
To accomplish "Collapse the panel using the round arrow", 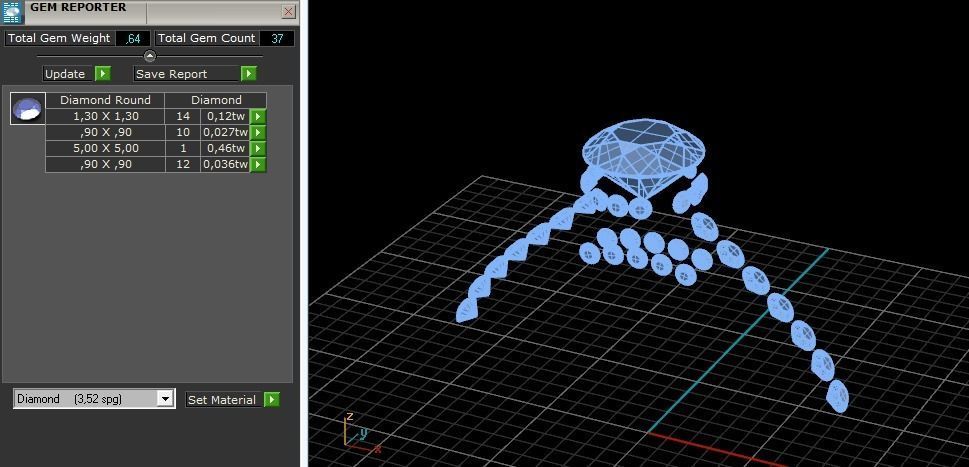I will (x=150, y=56).
